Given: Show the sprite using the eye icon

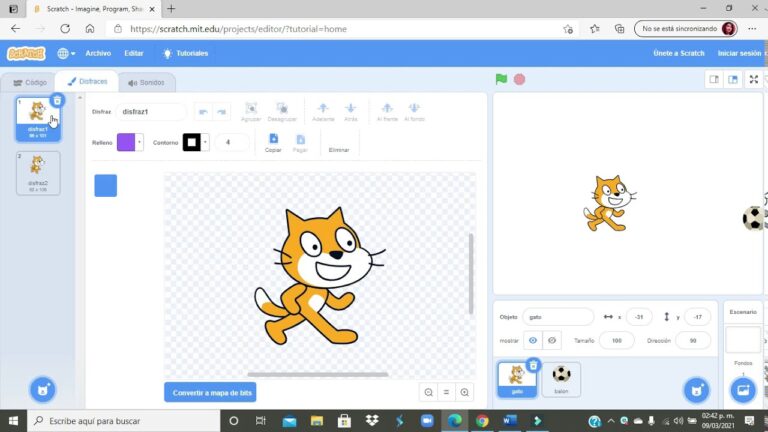Looking at the screenshot, I should coord(533,340).
